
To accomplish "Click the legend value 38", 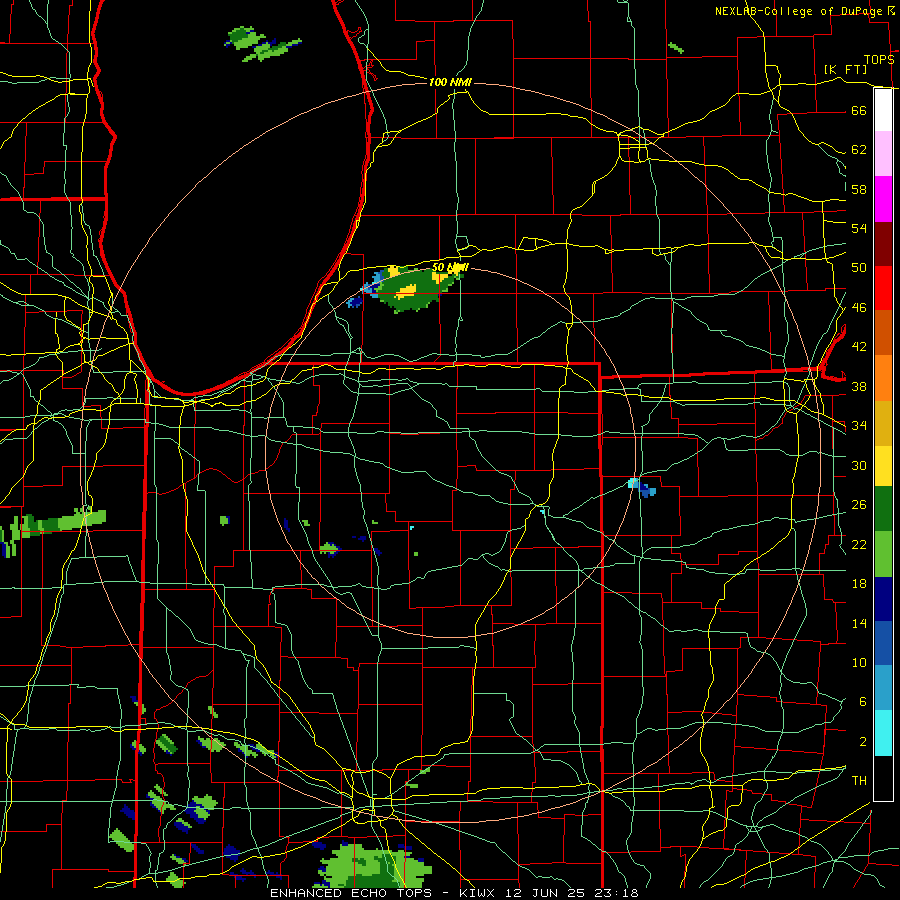I will pos(859,387).
